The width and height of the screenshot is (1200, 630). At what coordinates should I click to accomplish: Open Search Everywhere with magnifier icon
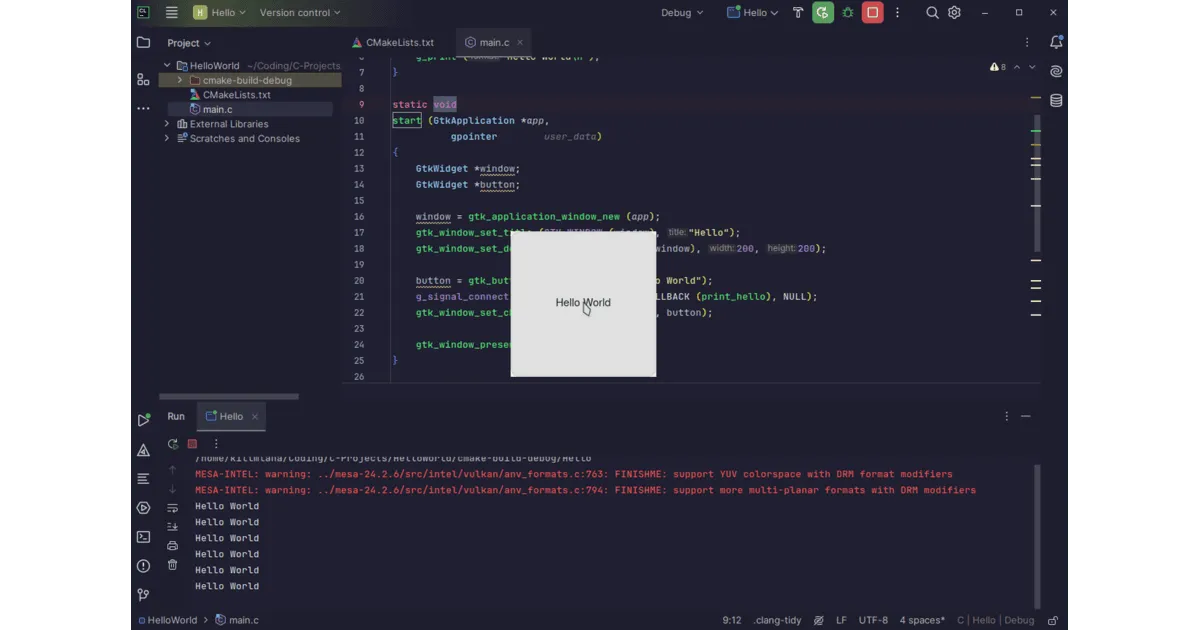[x=931, y=12]
